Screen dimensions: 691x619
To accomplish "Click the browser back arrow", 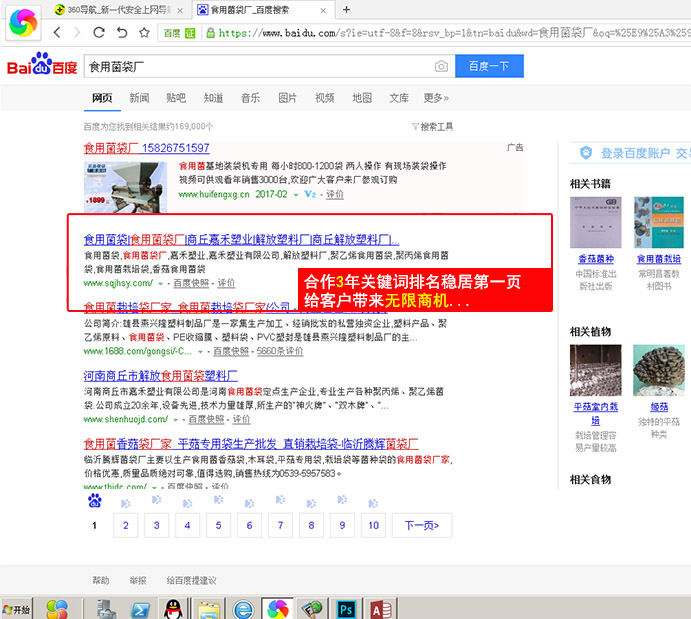I will click(x=57, y=32).
